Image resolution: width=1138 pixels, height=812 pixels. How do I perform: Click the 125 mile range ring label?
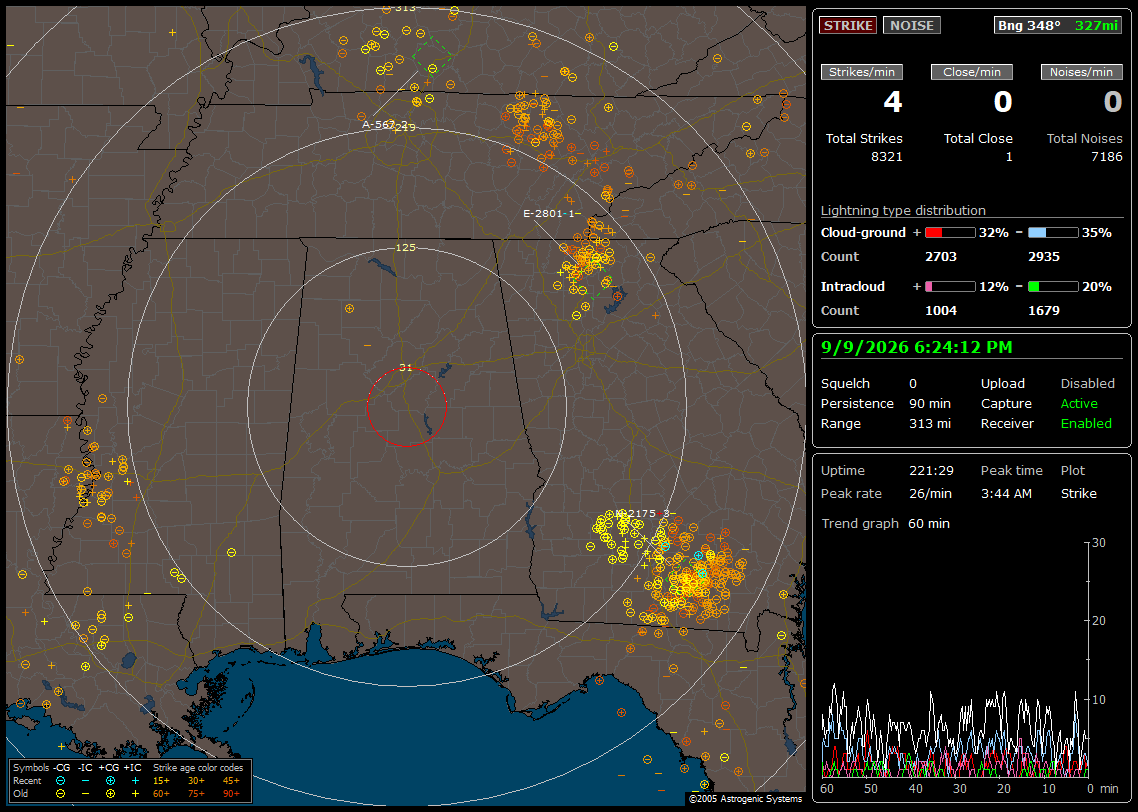click(406, 247)
